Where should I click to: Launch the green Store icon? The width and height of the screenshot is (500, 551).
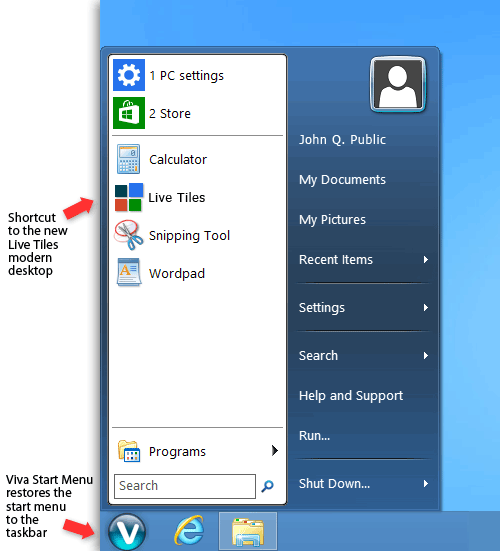[x=129, y=113]
